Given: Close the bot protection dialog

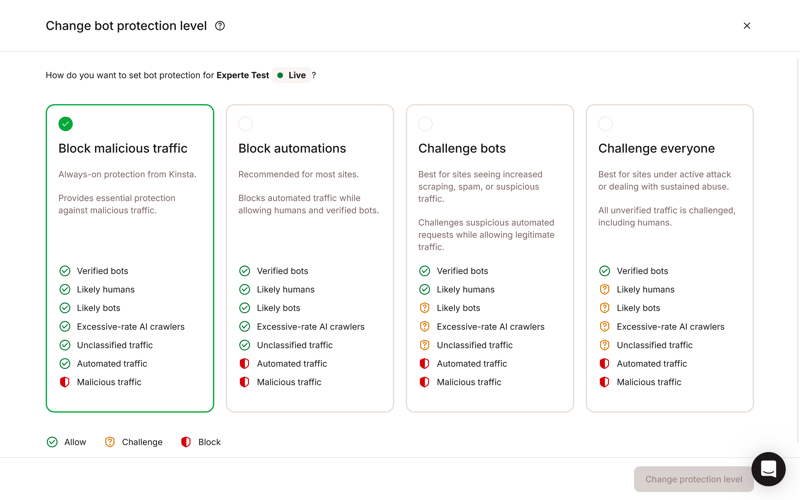Looking at the screenshot, I should click(747, 26).
